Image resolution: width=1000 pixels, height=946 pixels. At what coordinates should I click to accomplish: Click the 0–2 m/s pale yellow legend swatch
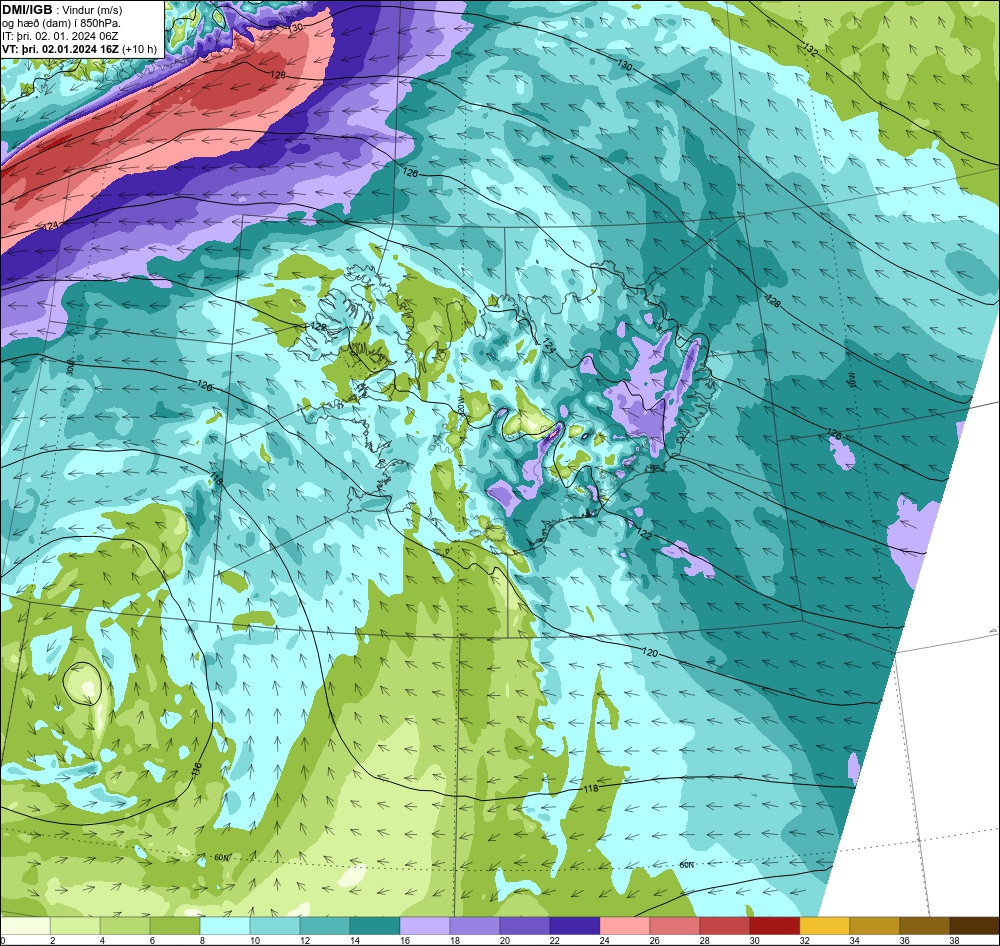[x=25, y=926]
